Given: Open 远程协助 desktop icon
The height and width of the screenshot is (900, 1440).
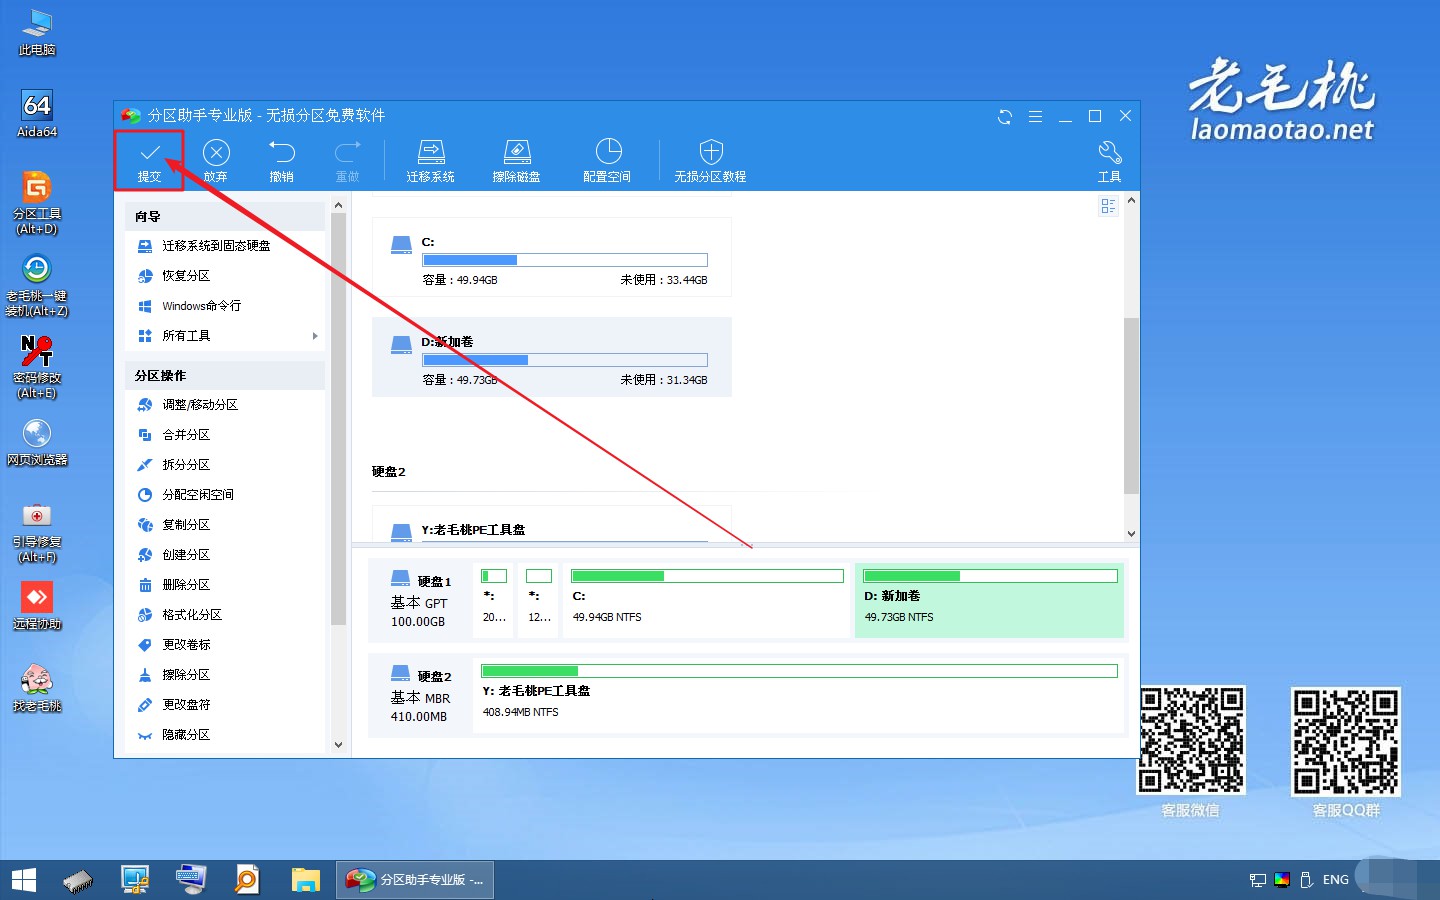Looking at the screenshot, I should click(37, 606).
